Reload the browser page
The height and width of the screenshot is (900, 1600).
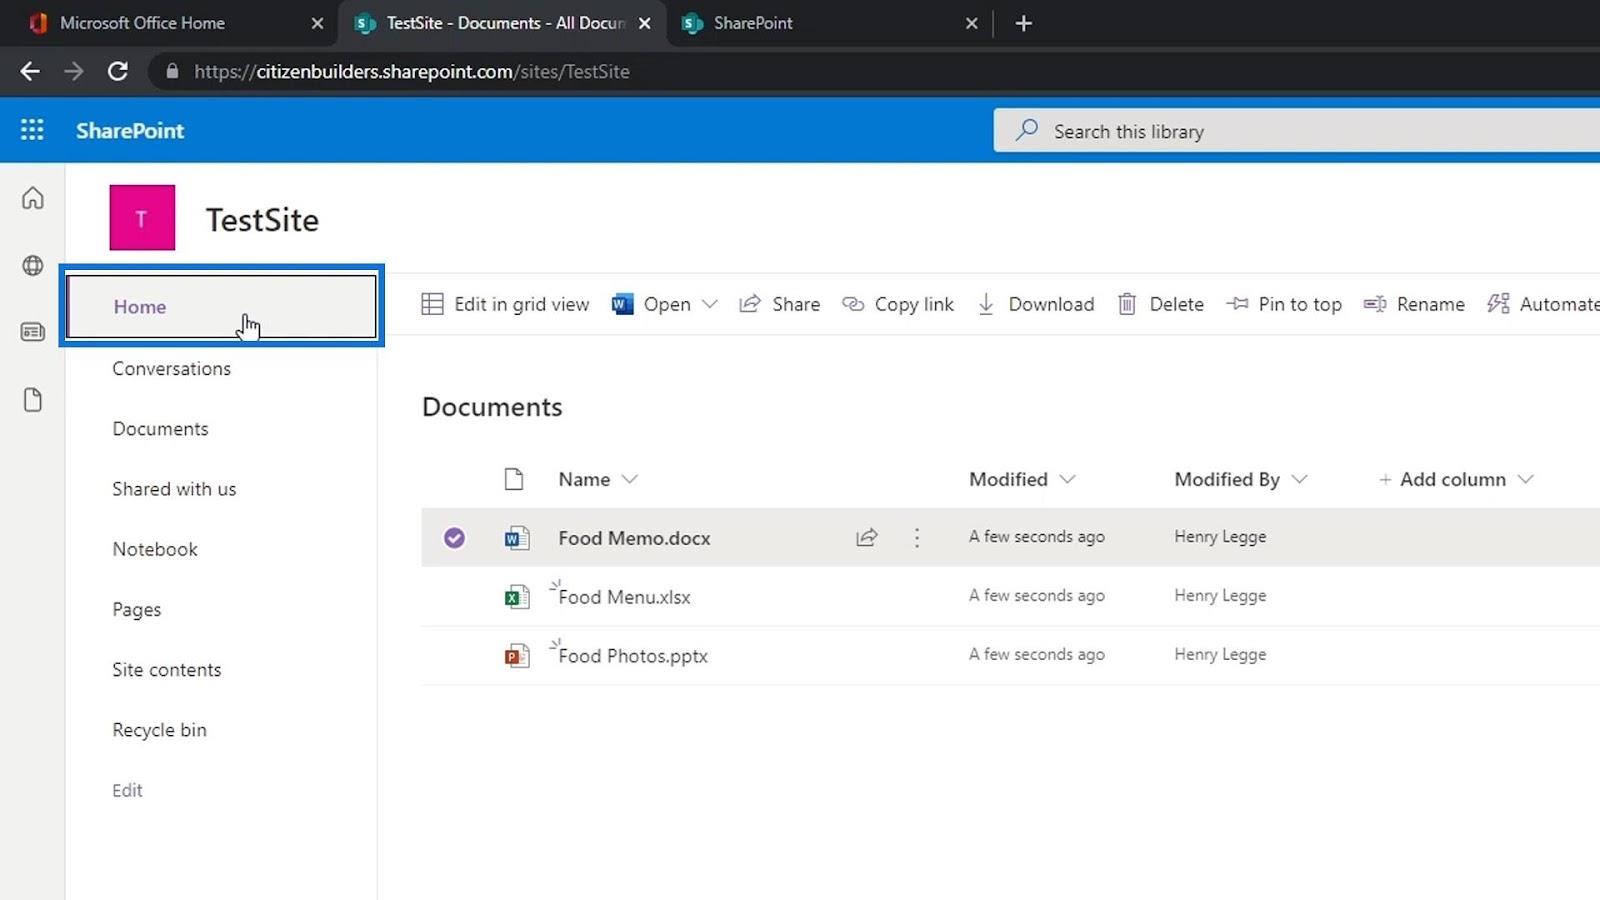[x=118, y=71]
